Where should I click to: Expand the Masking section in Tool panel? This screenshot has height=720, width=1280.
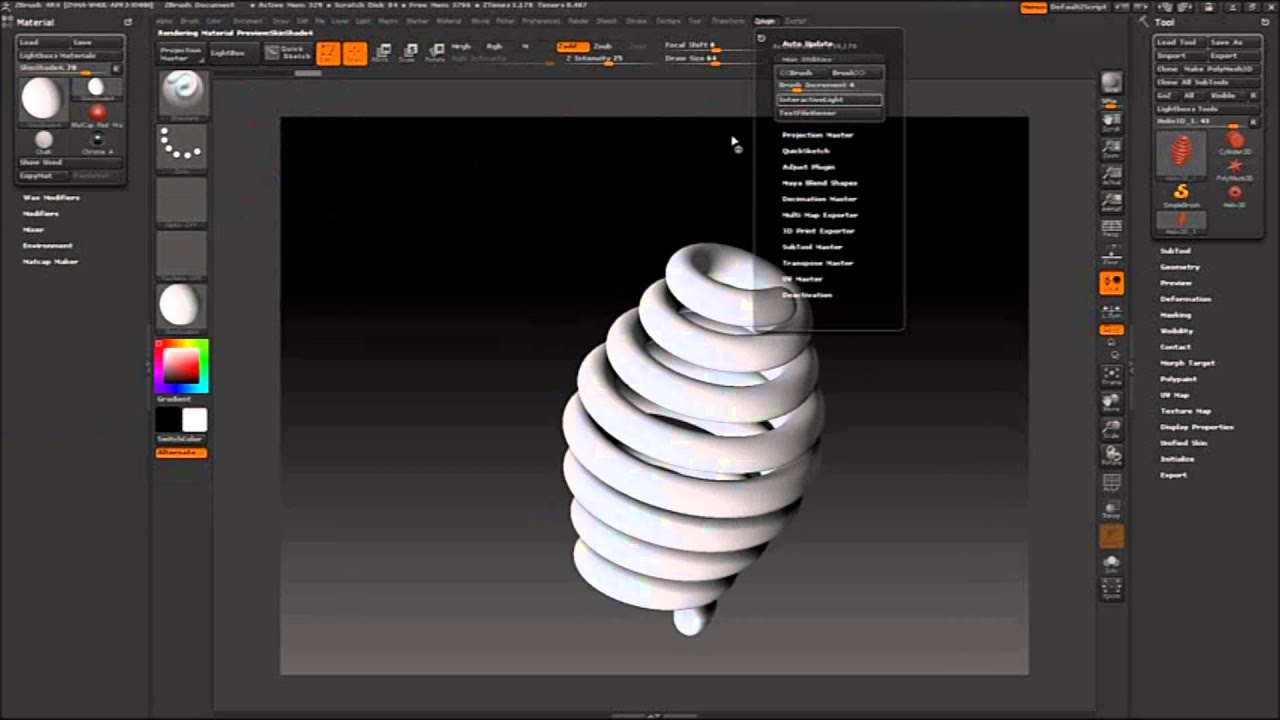point(1176,315)
